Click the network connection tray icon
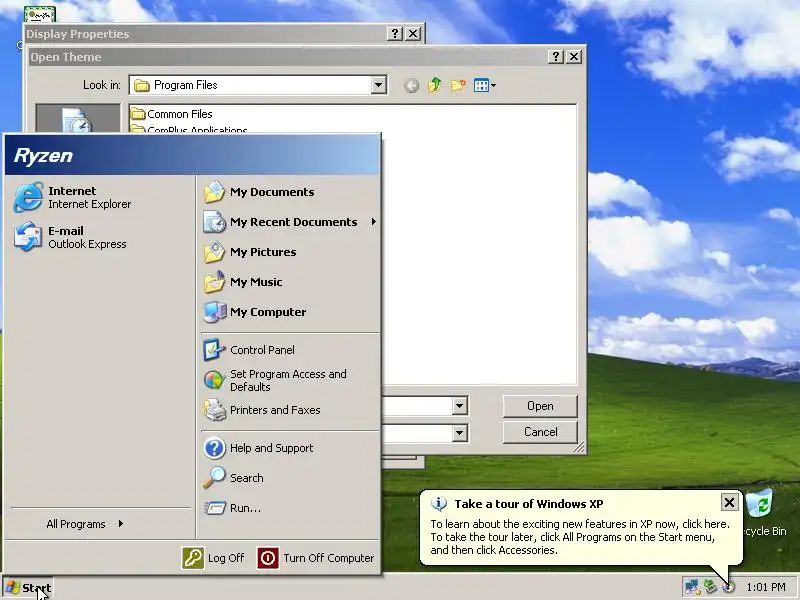This screenshot has width=800, height=600. pyautogui.click(x=692, y=587)
